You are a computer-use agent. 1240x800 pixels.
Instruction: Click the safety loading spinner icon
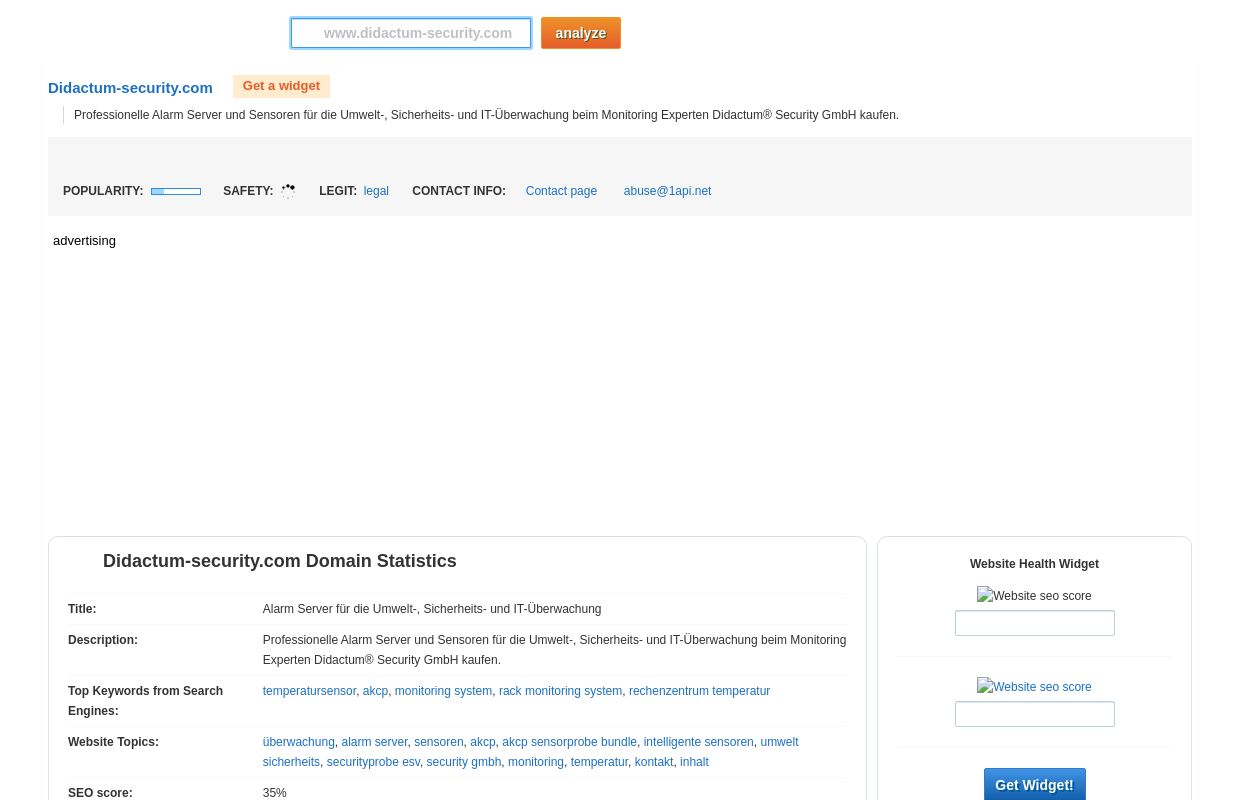(x=288, y=191)
